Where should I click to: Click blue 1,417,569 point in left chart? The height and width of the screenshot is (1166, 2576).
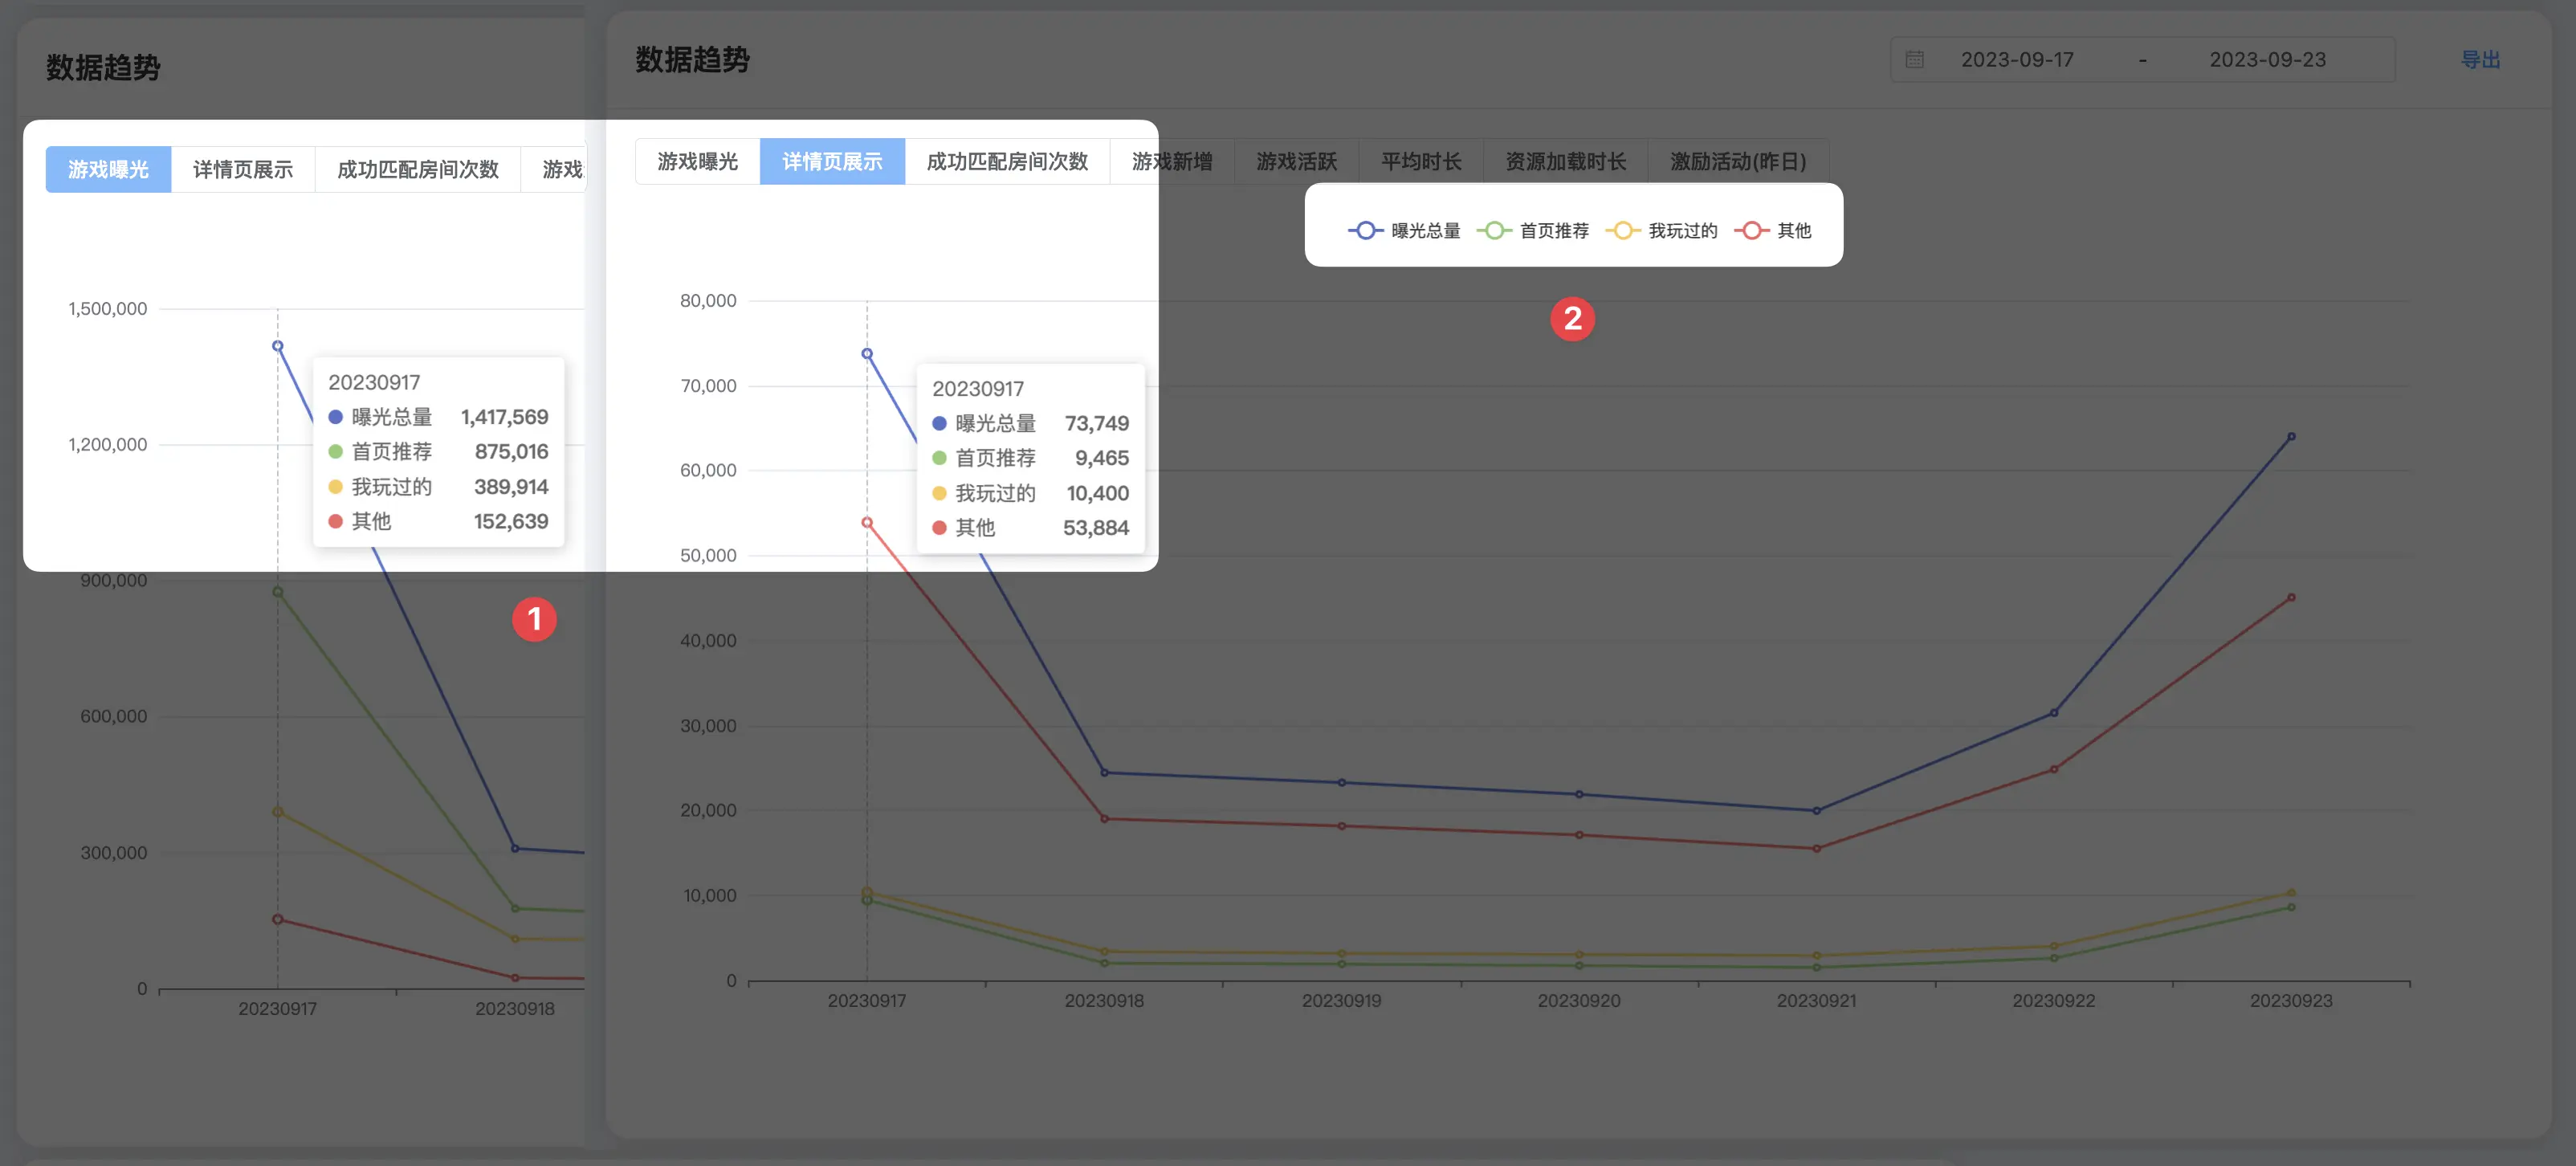[278, 346]
